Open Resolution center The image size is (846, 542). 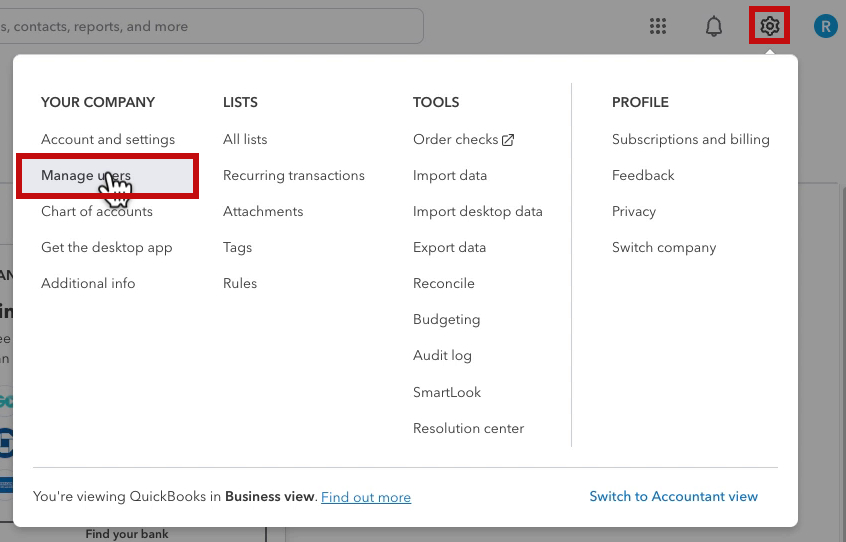tap(468, 428)
